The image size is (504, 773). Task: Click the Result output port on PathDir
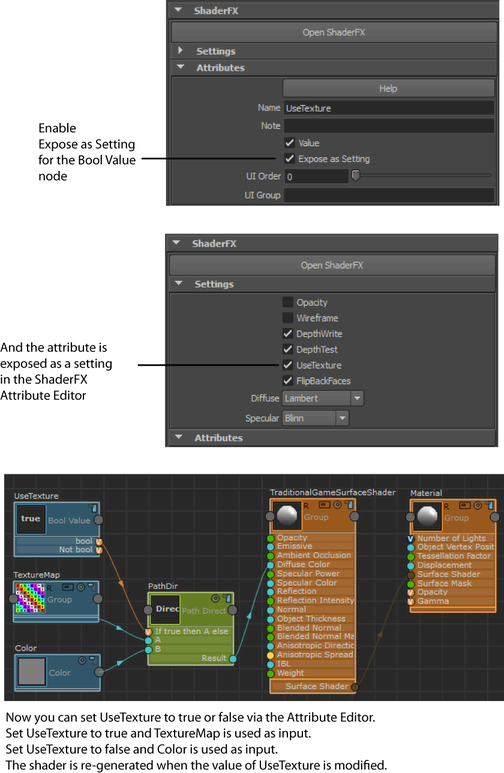(x=233, y=659)
